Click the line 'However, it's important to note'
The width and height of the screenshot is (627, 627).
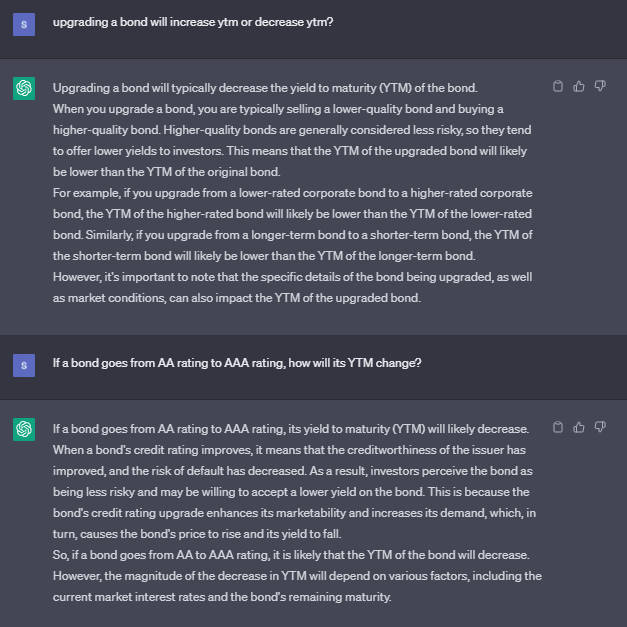(292, 277)
